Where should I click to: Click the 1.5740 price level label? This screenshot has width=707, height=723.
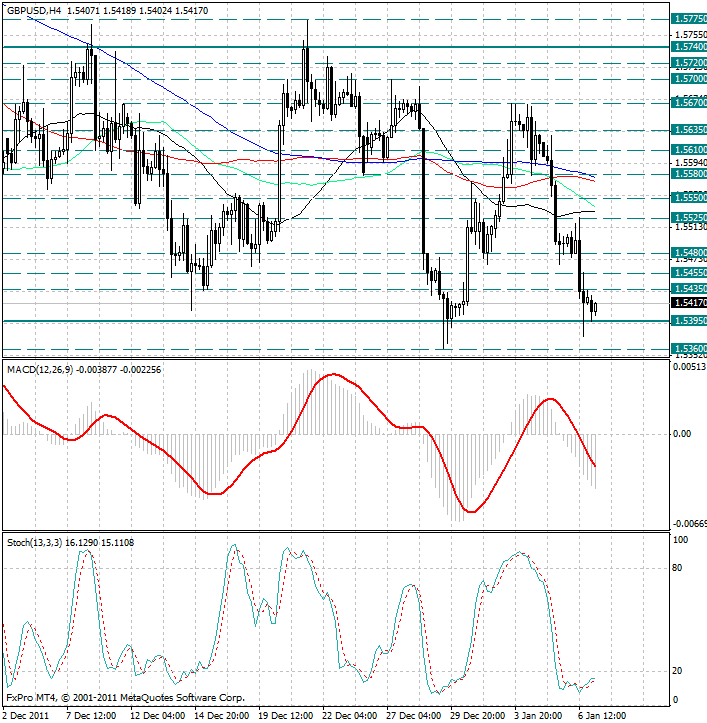(689, 47)
